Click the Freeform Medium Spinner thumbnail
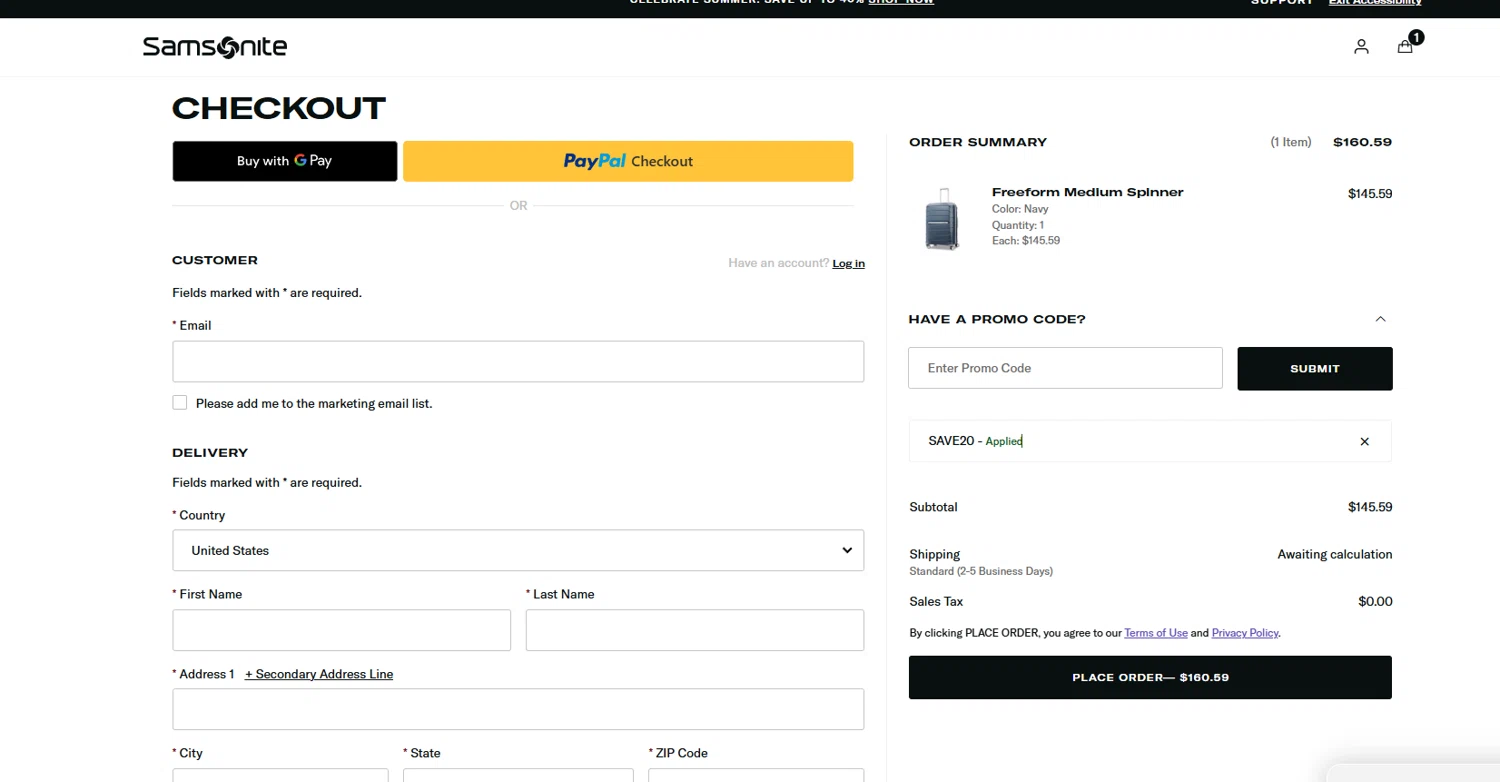 941,219
